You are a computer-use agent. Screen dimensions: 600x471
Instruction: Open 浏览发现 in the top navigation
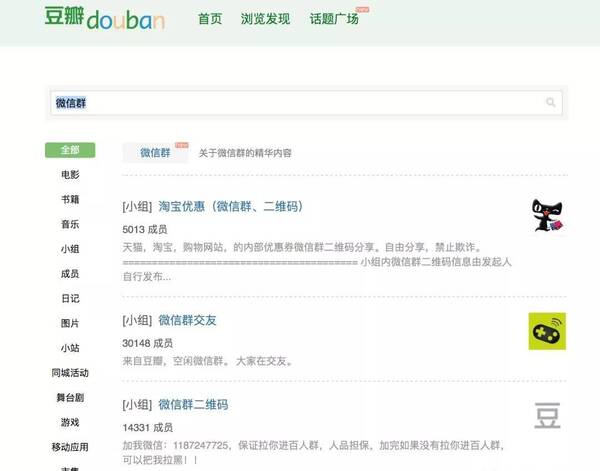(x=265, y=19)
